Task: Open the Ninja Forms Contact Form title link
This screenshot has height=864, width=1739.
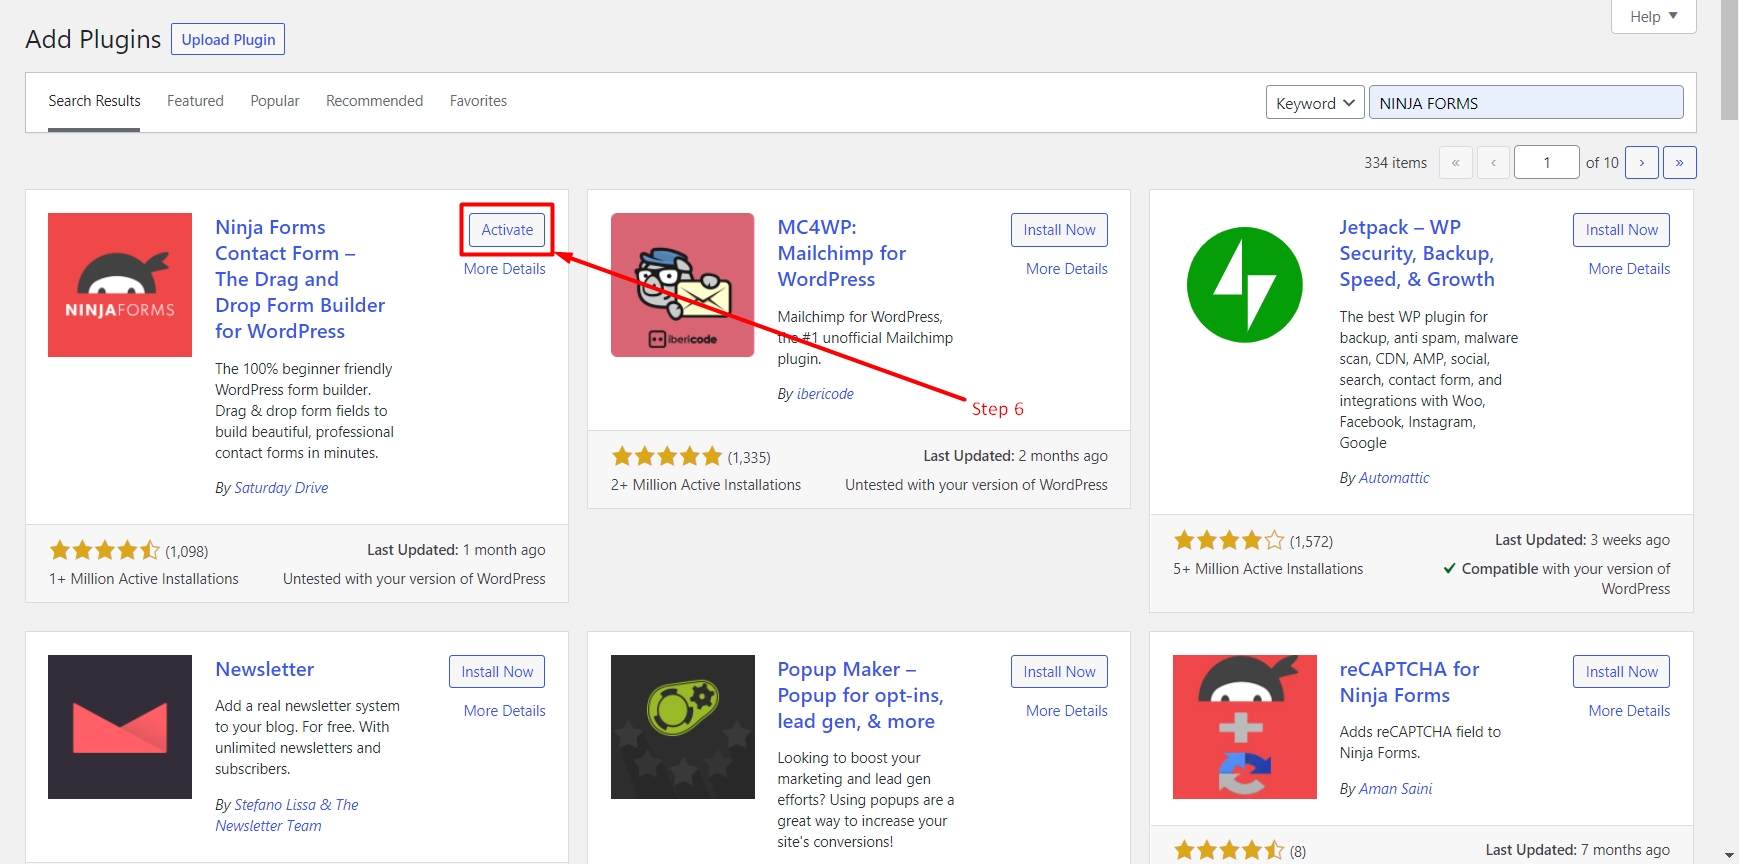Action: click(x=300, y=279)
